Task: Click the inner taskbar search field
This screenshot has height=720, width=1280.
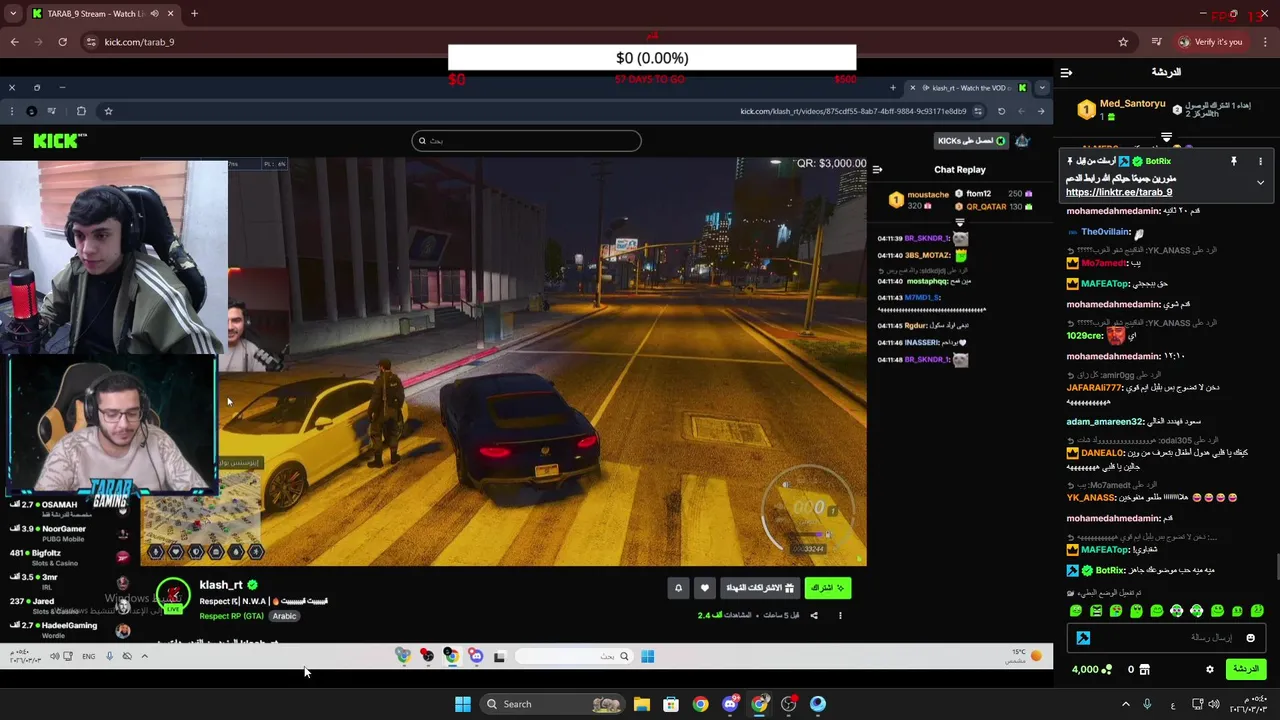Action: pyautogui.click(x=574, y=656)
